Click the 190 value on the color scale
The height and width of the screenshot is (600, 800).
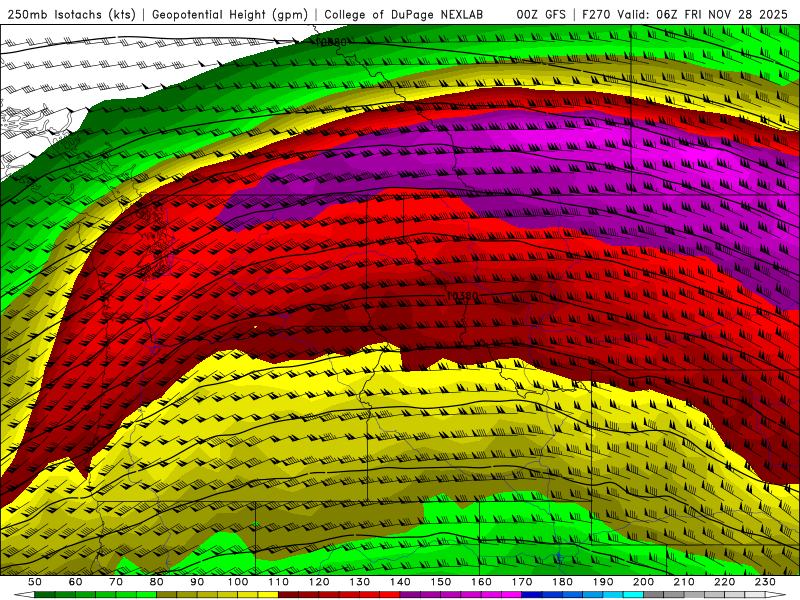[x=603, y=582]
